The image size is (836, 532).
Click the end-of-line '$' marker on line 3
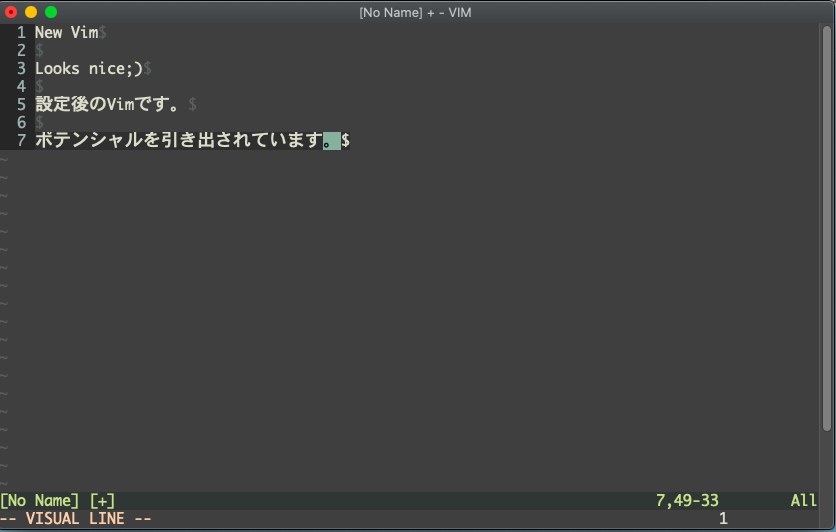[148, 69]
